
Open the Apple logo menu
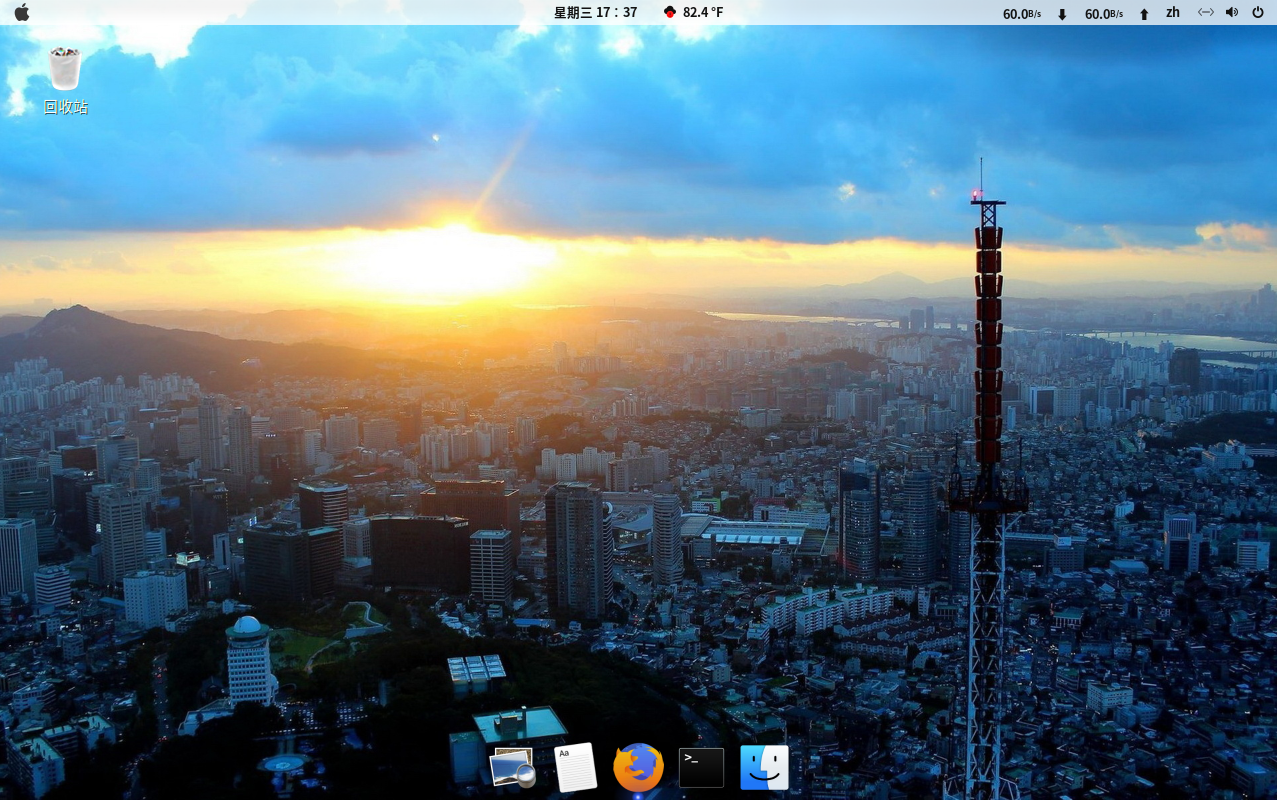22,12
